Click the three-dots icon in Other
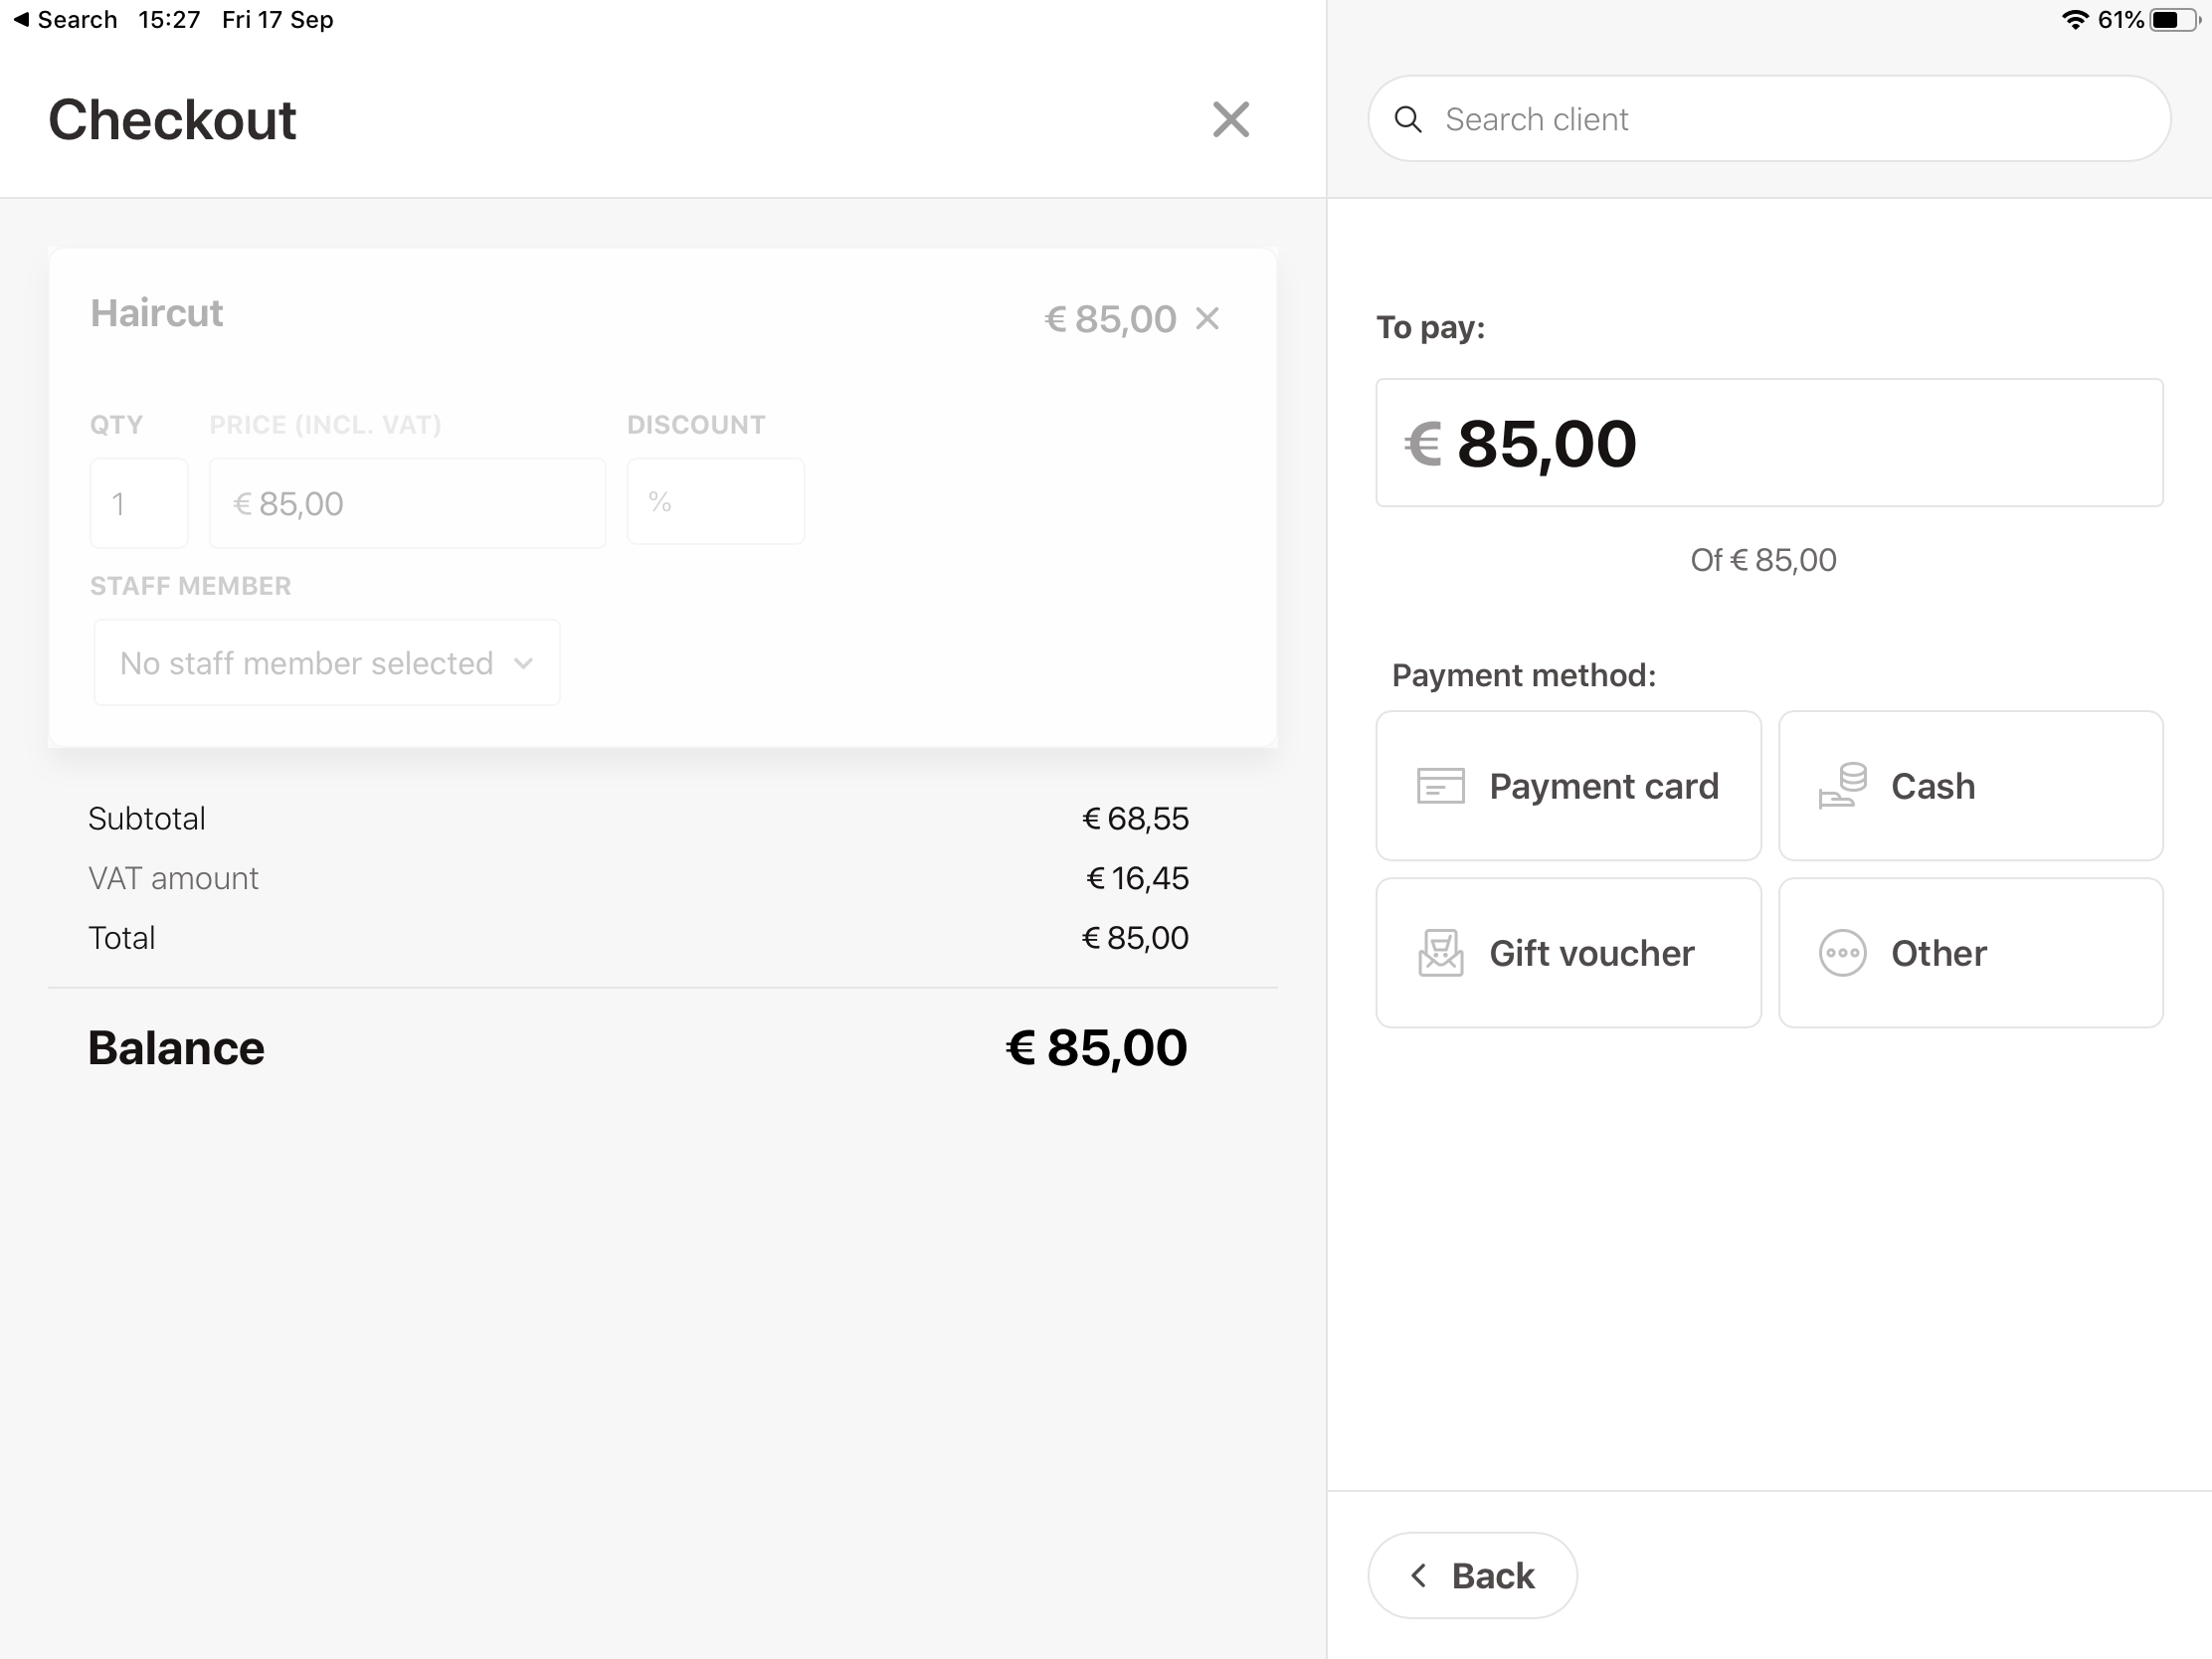Screen dimensions: 2212x1659 coord(1842,953)
